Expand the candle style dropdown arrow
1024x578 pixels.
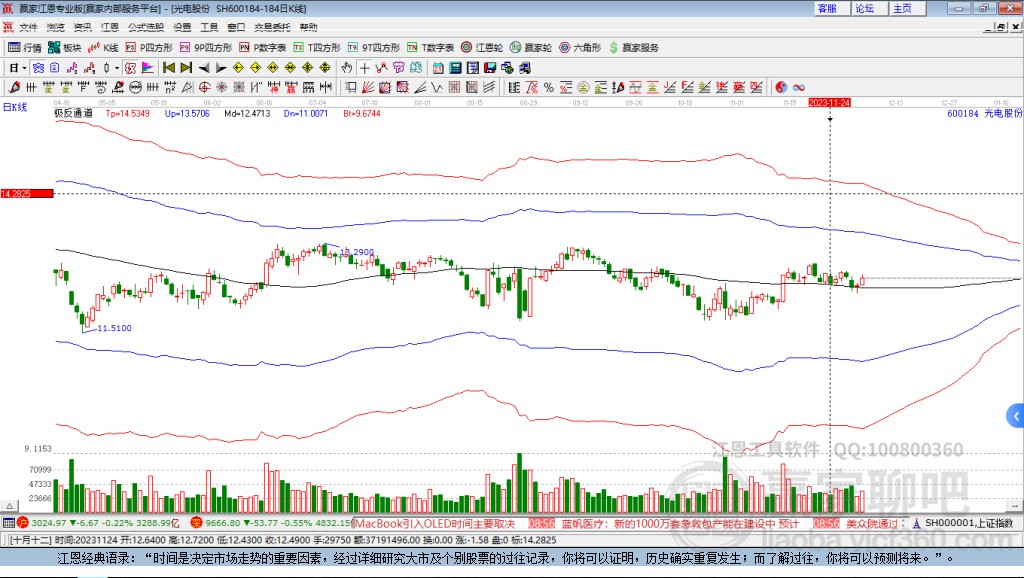click(117, 68)
